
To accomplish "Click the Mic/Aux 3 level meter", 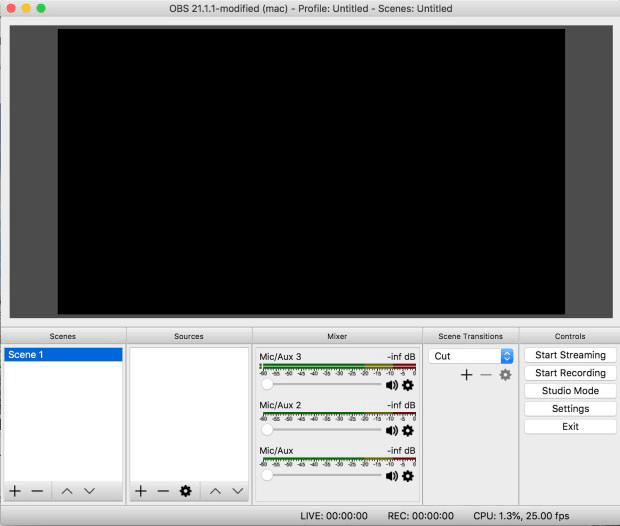I will [338, 366].
